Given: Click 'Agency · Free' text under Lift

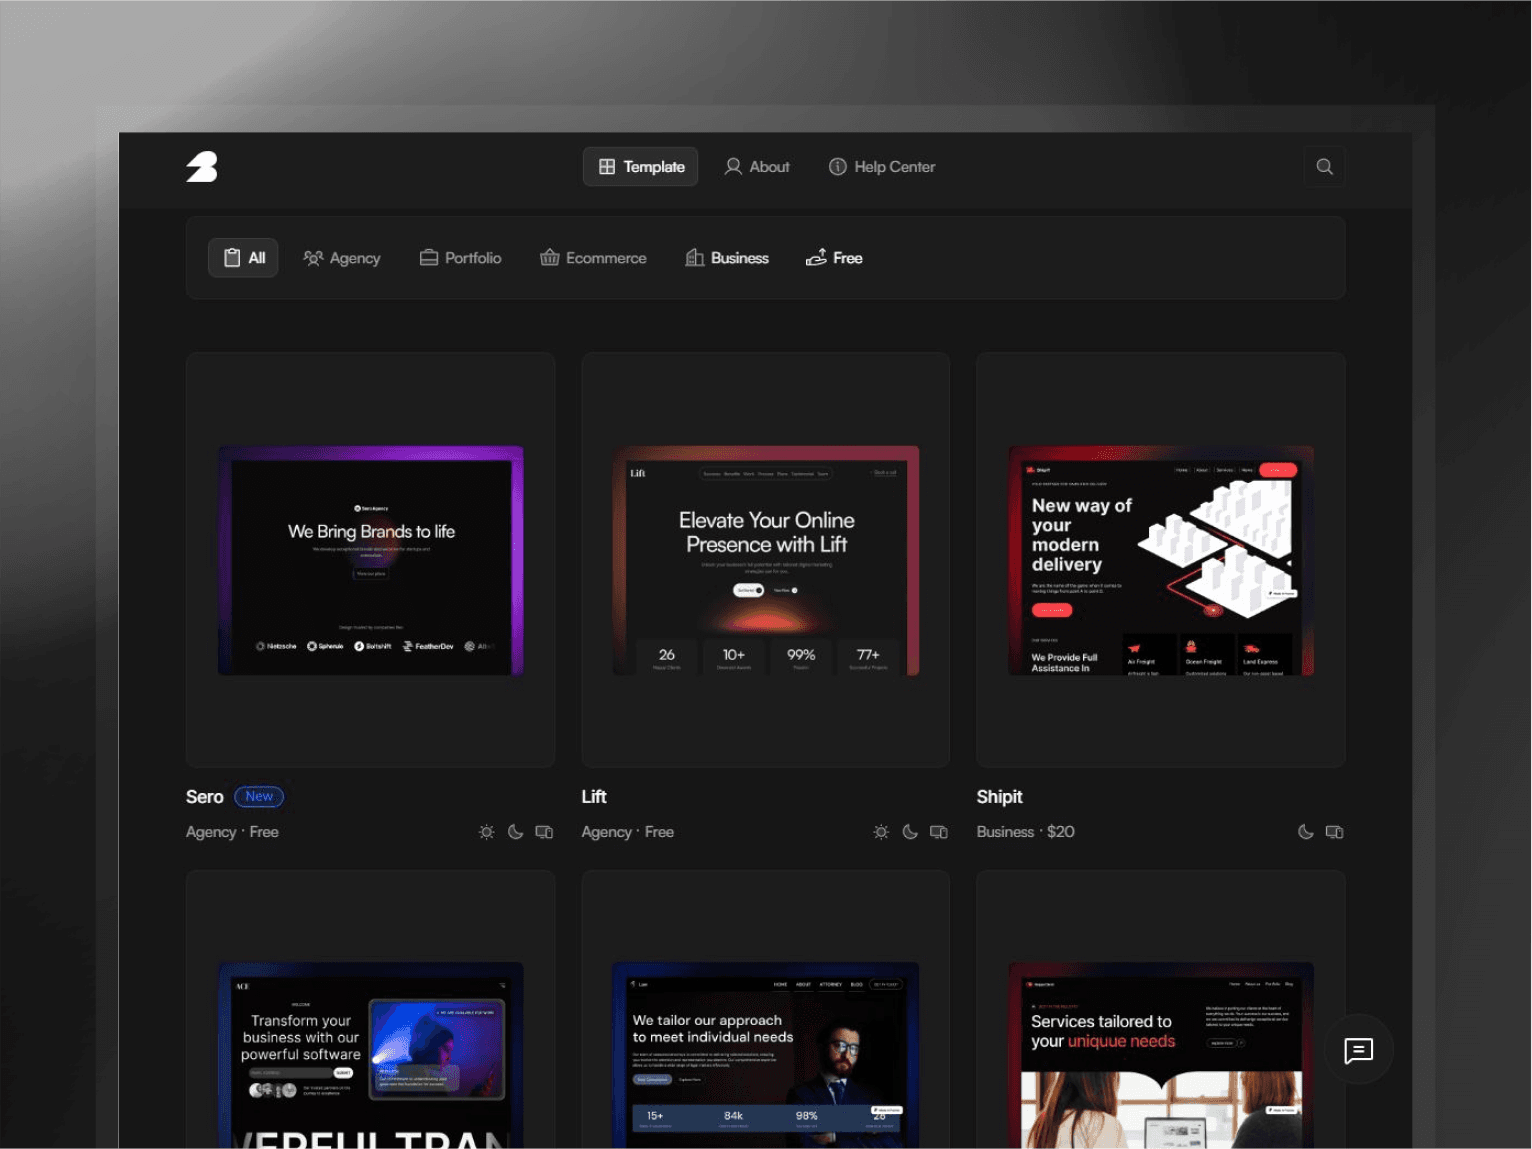Looking at the screenshot, I should pyautogui.click(x=628, y=832).
